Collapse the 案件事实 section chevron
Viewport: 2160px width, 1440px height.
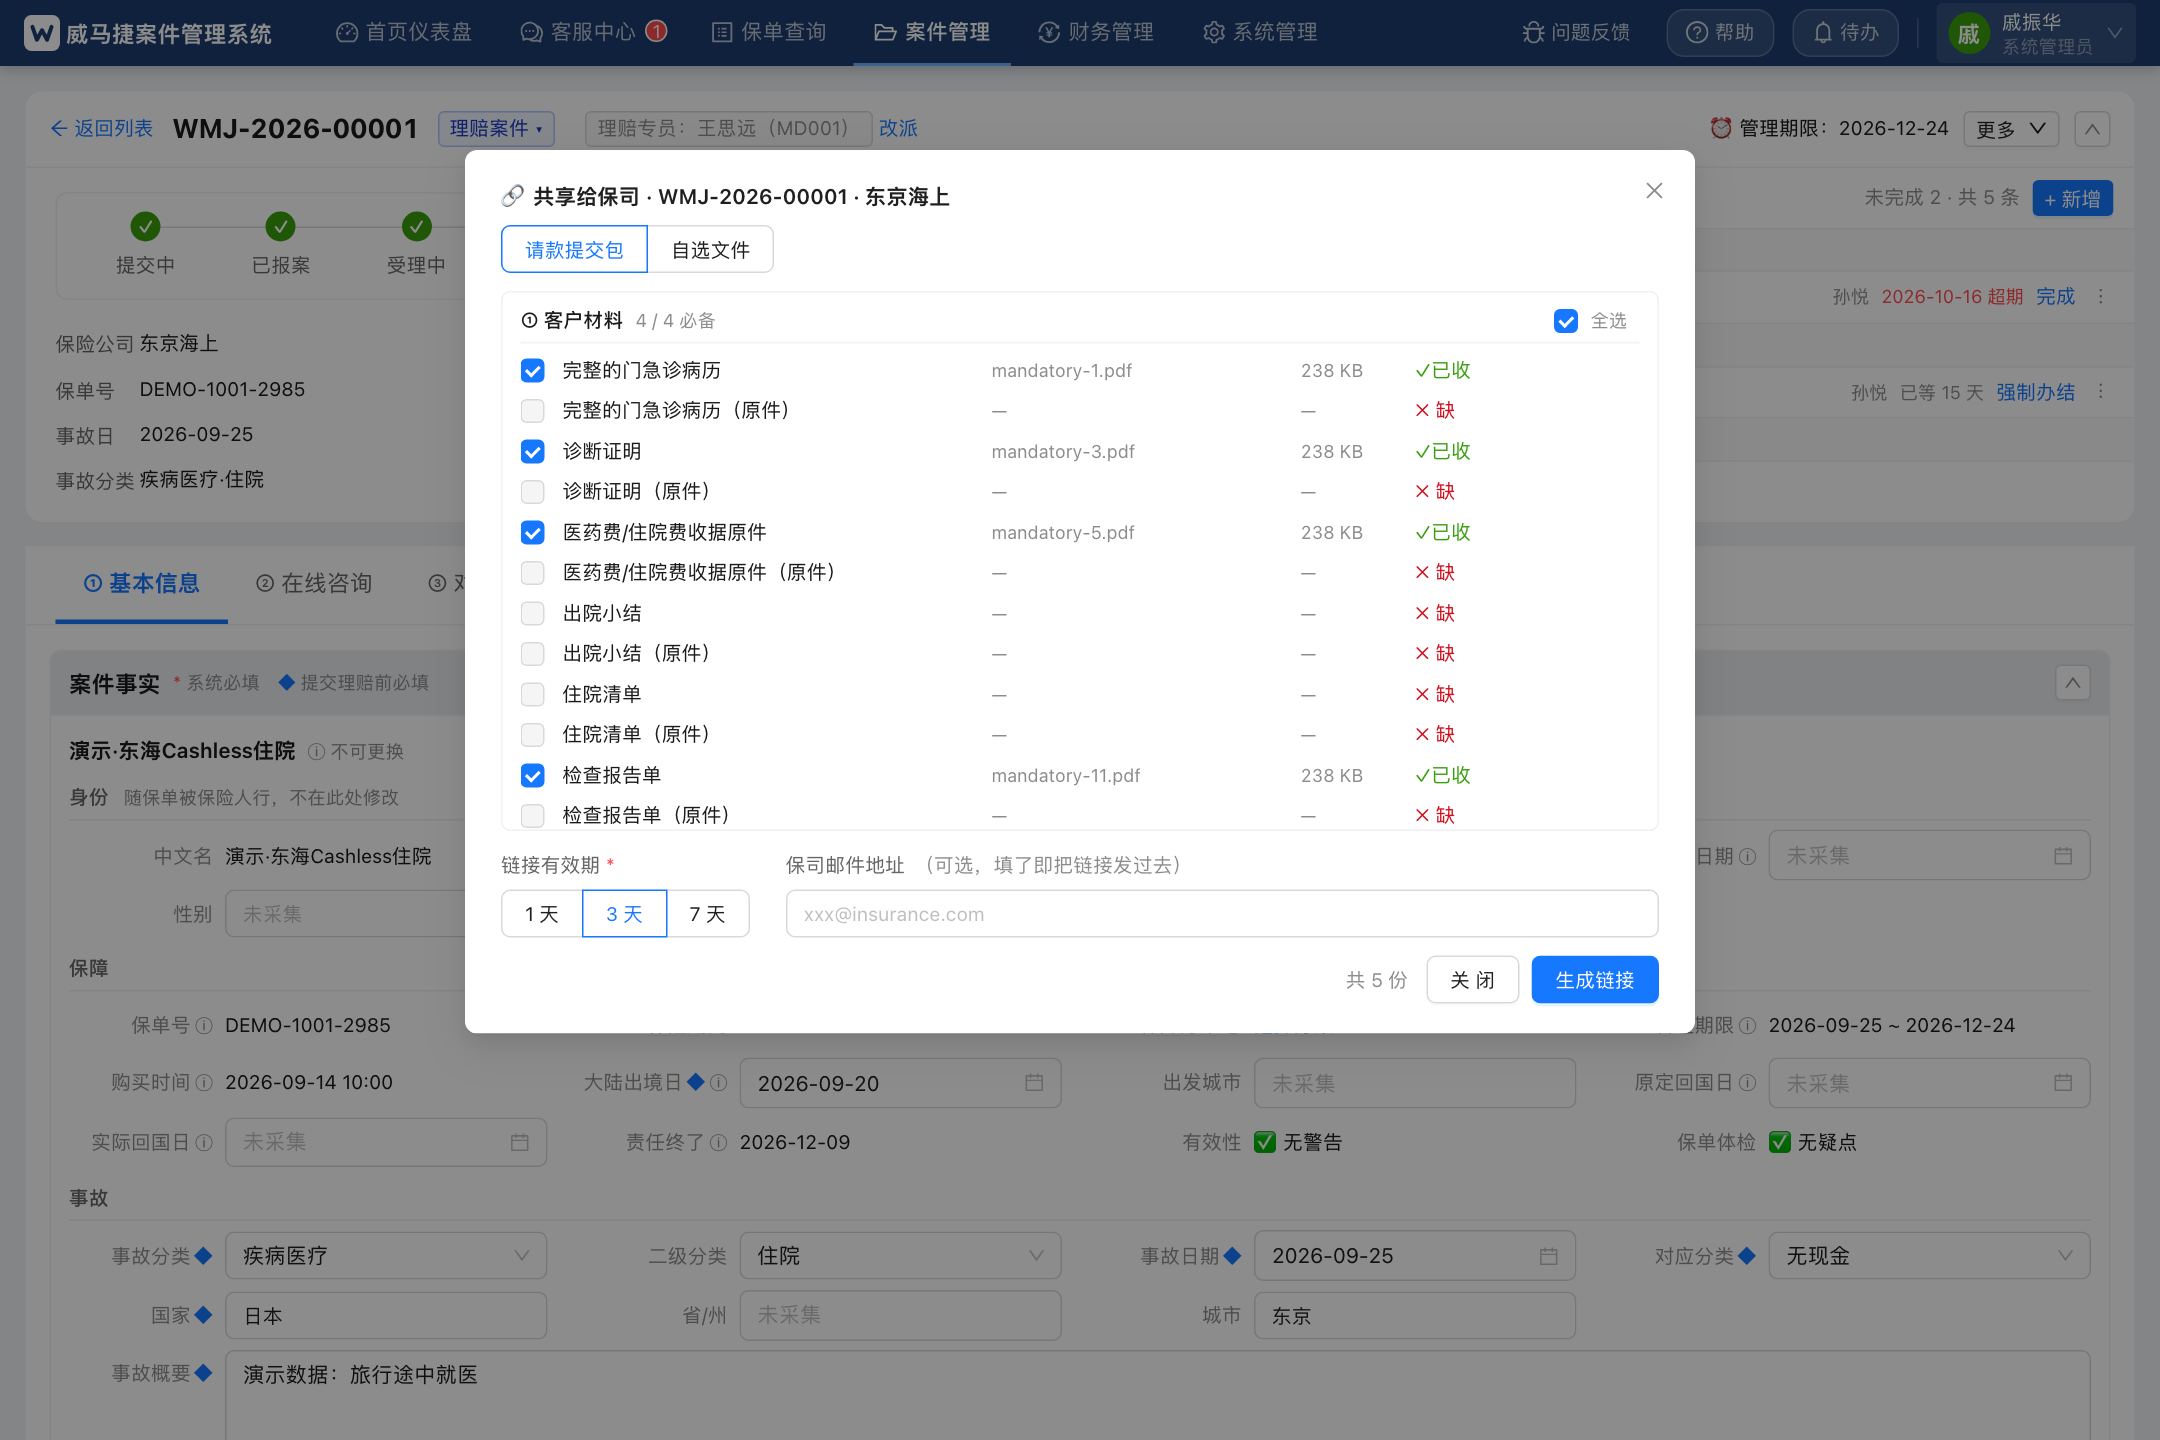click(x=2073, y=684)
